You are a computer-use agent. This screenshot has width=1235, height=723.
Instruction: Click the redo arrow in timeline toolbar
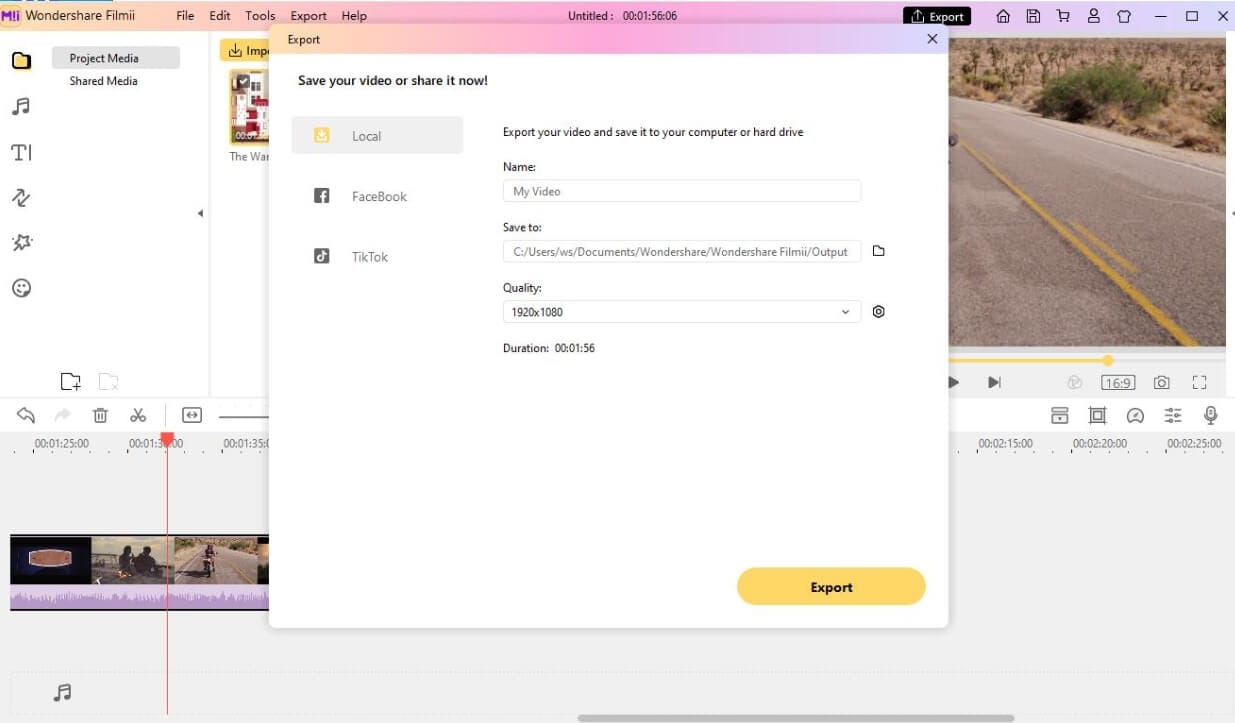(x=62, y=415)
